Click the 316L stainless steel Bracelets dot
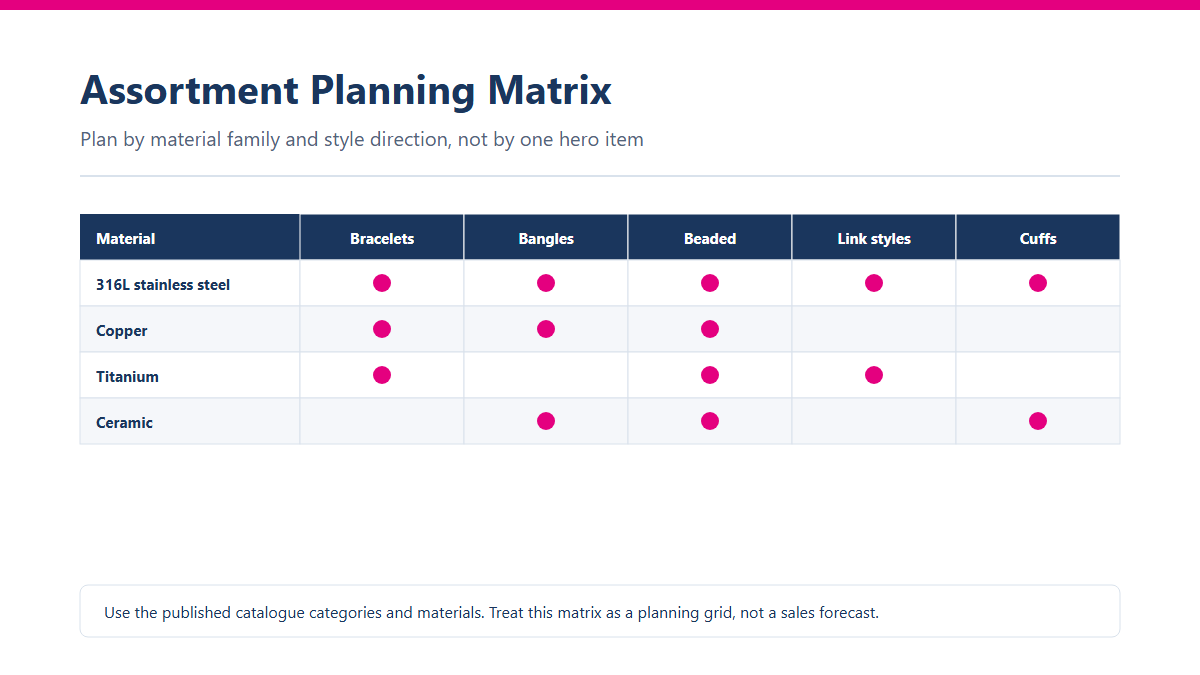1200x675 pixels. [x=382, y=283]
